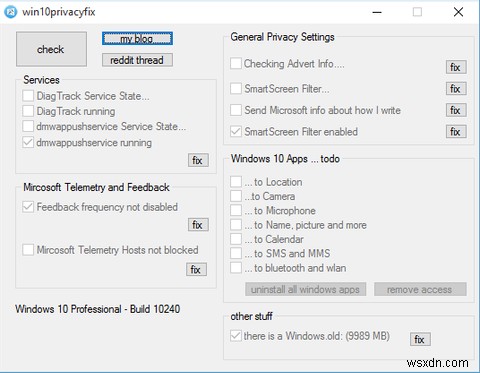Viewport: 480px width, 373px height.
Task: Click fix button for SmartScreen Filter enabled
Action: point(456,132)
